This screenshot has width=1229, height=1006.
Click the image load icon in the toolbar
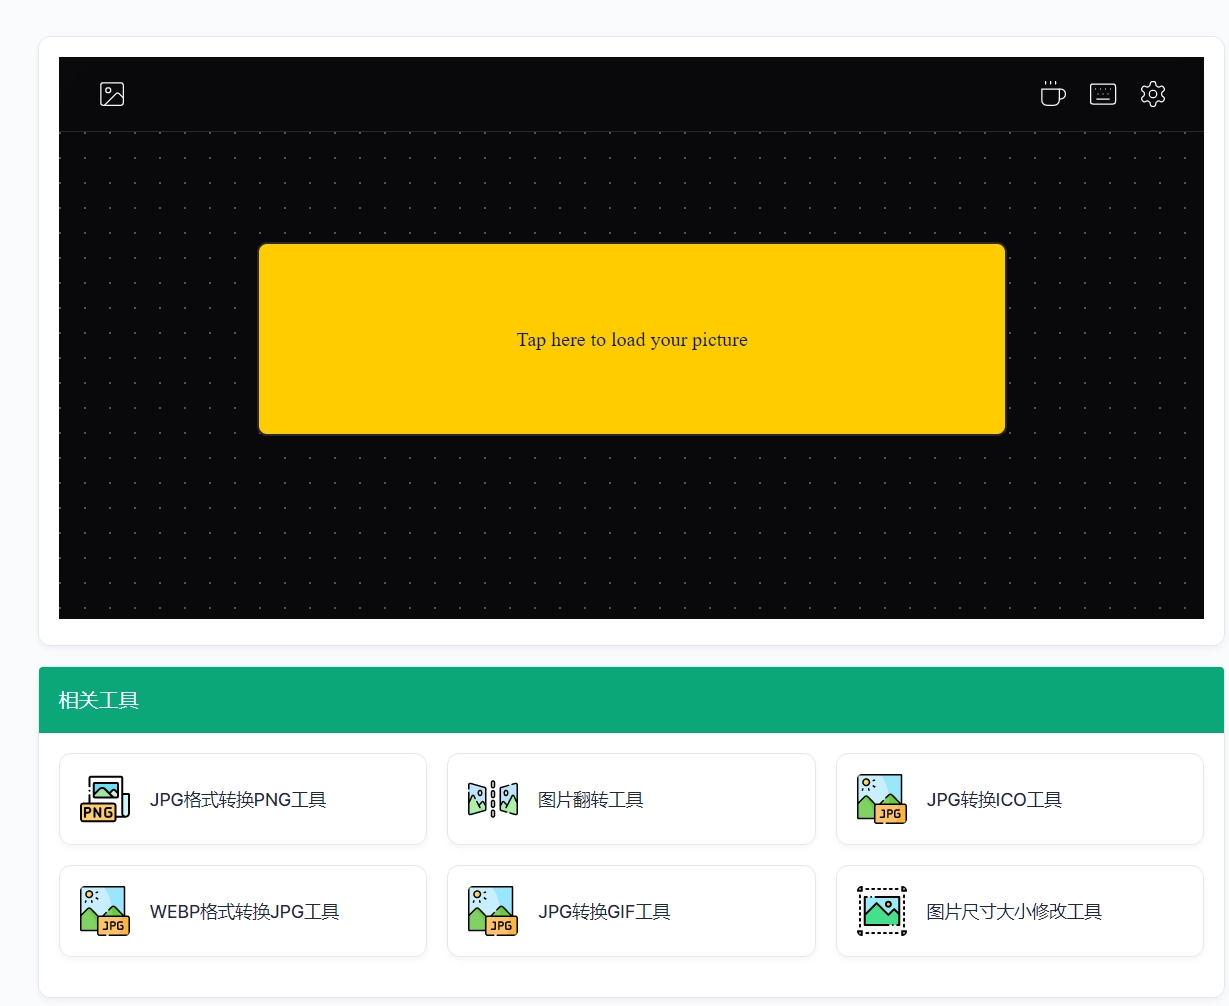pos(112,94)
